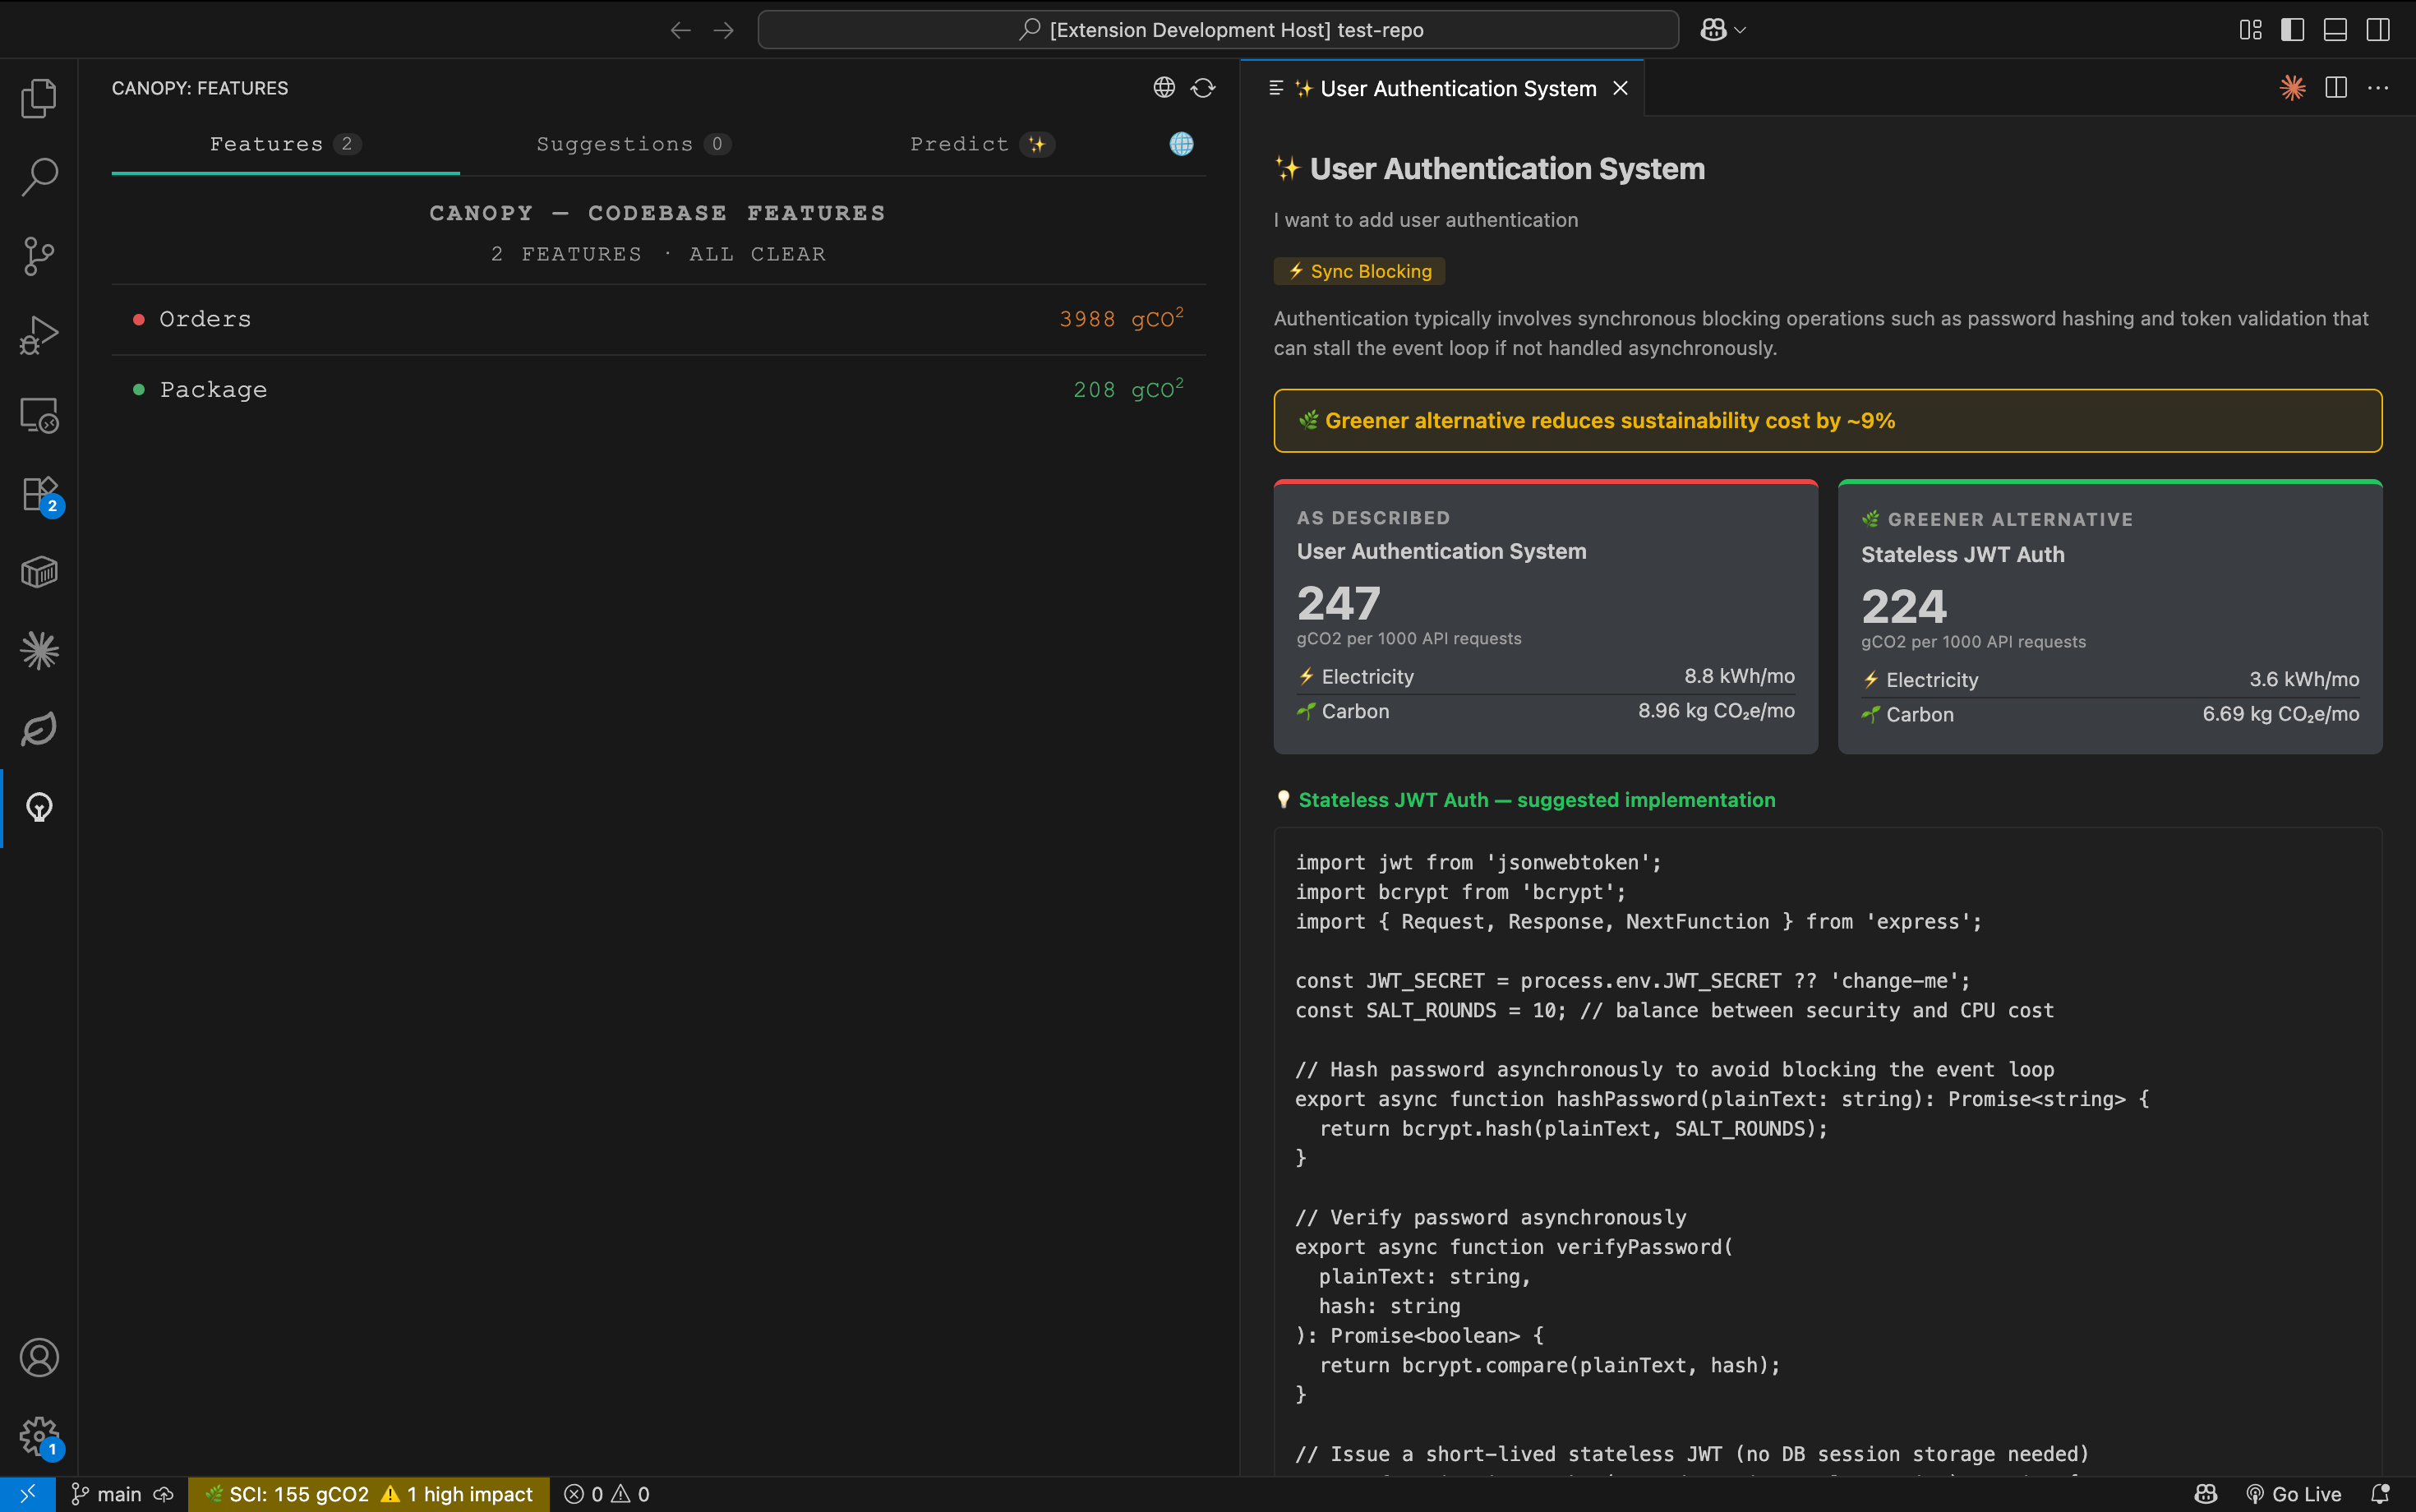
Task: Toggle the primary side bar layout
Action: click(x=2292, y=30)
